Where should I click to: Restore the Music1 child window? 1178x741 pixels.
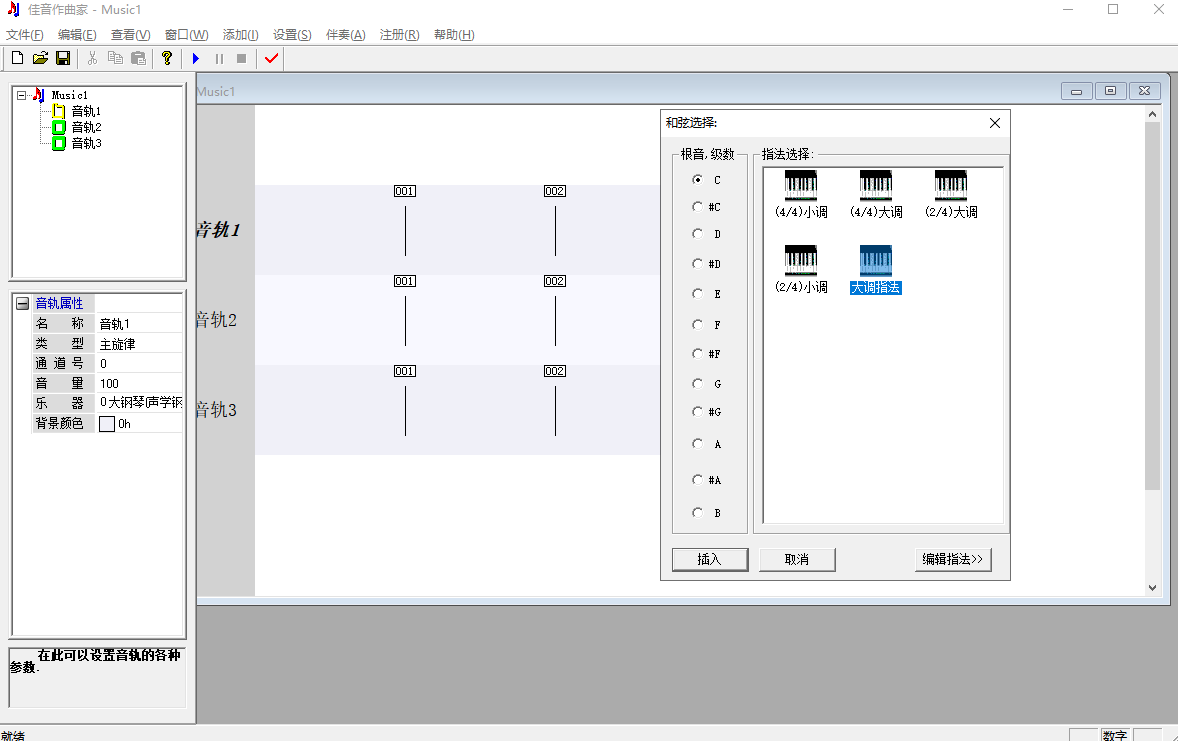(x=1110, y=91)
